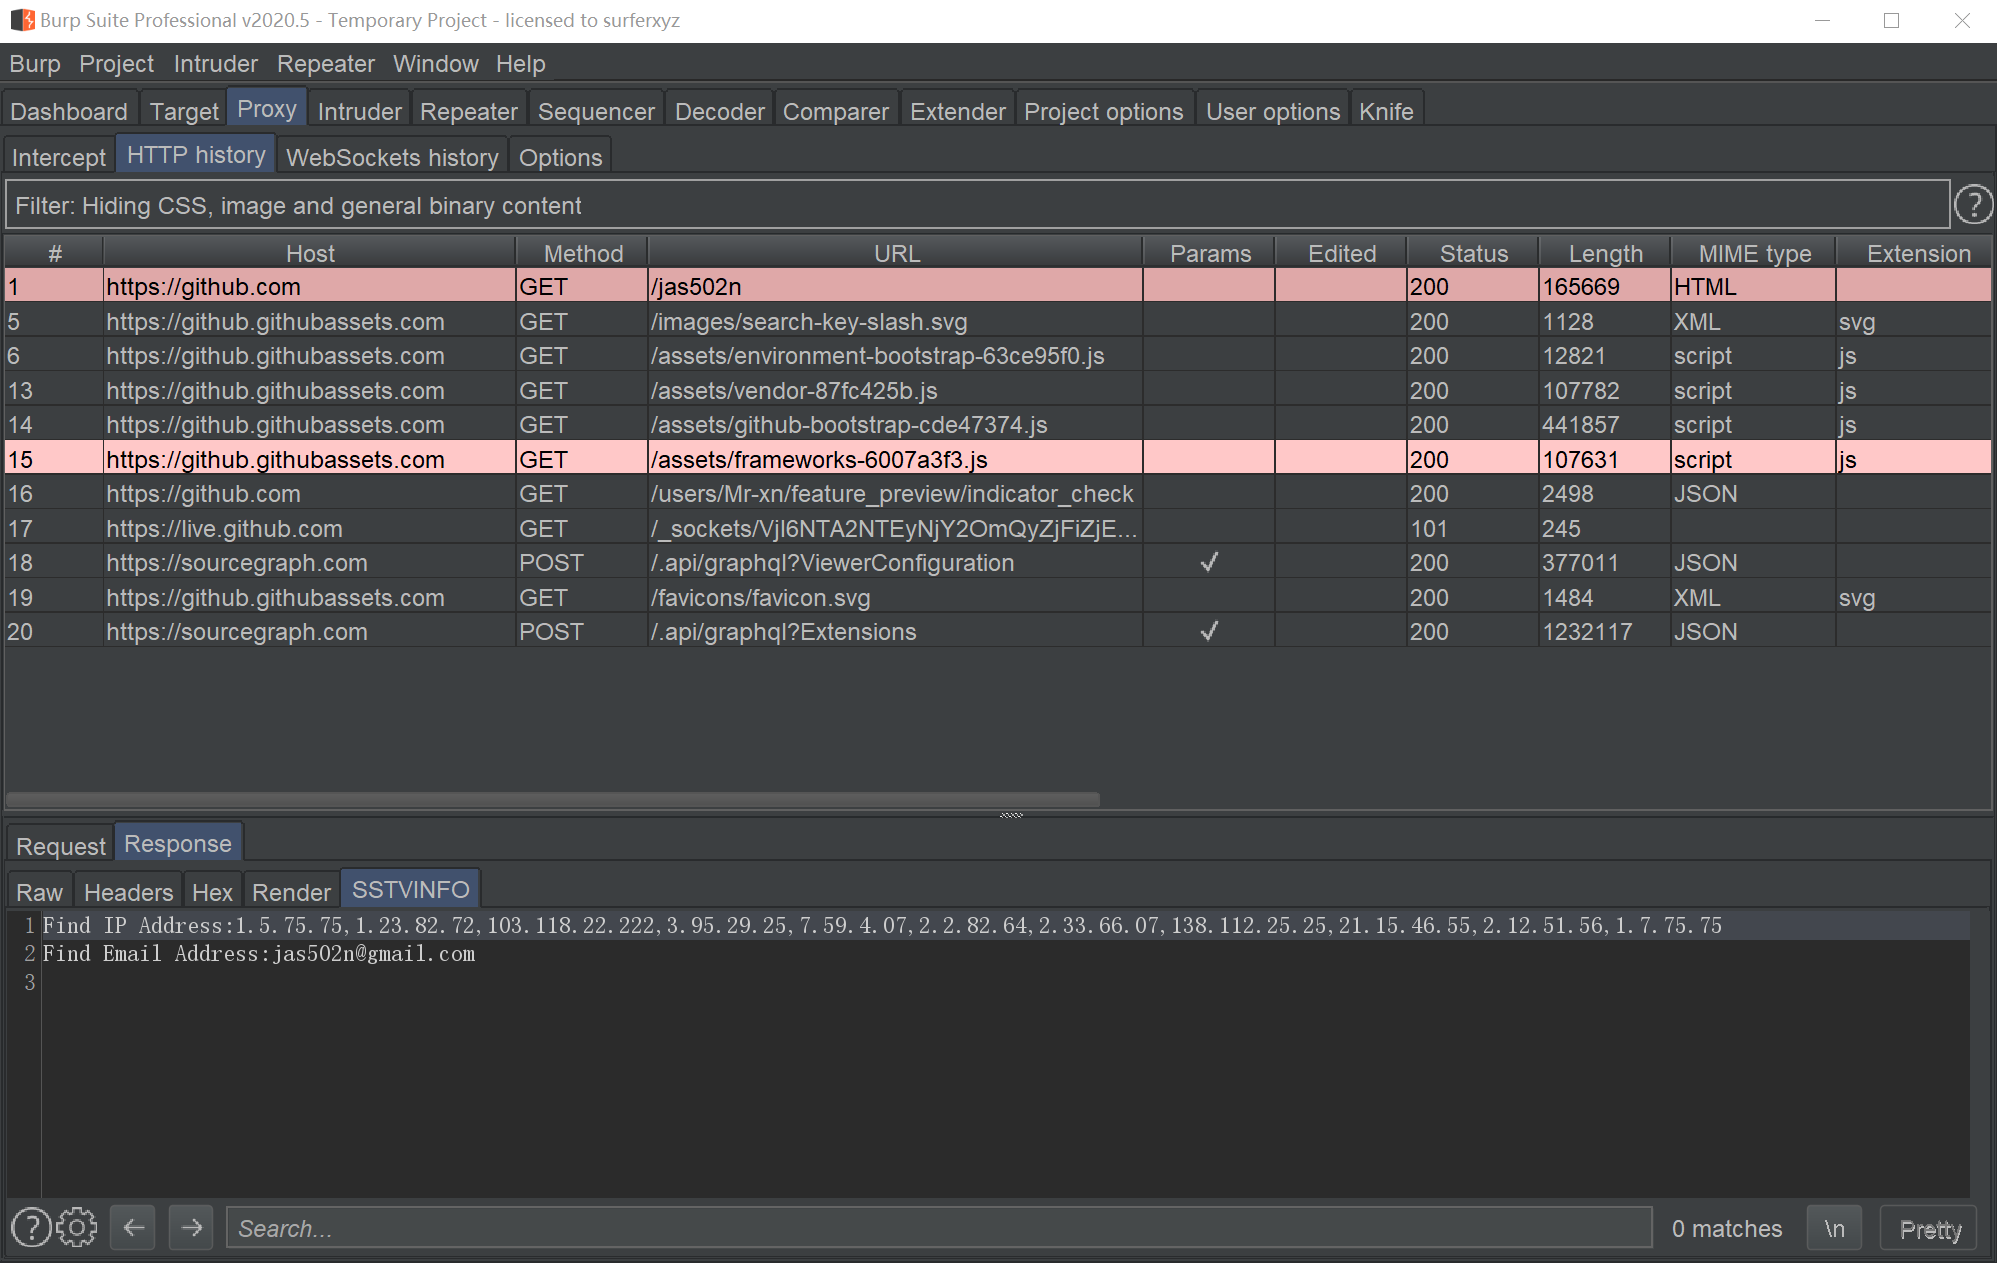This screenshot has width=1997, height=1263.
Task: Click the Options tab in Proxy
Action: 561,156
